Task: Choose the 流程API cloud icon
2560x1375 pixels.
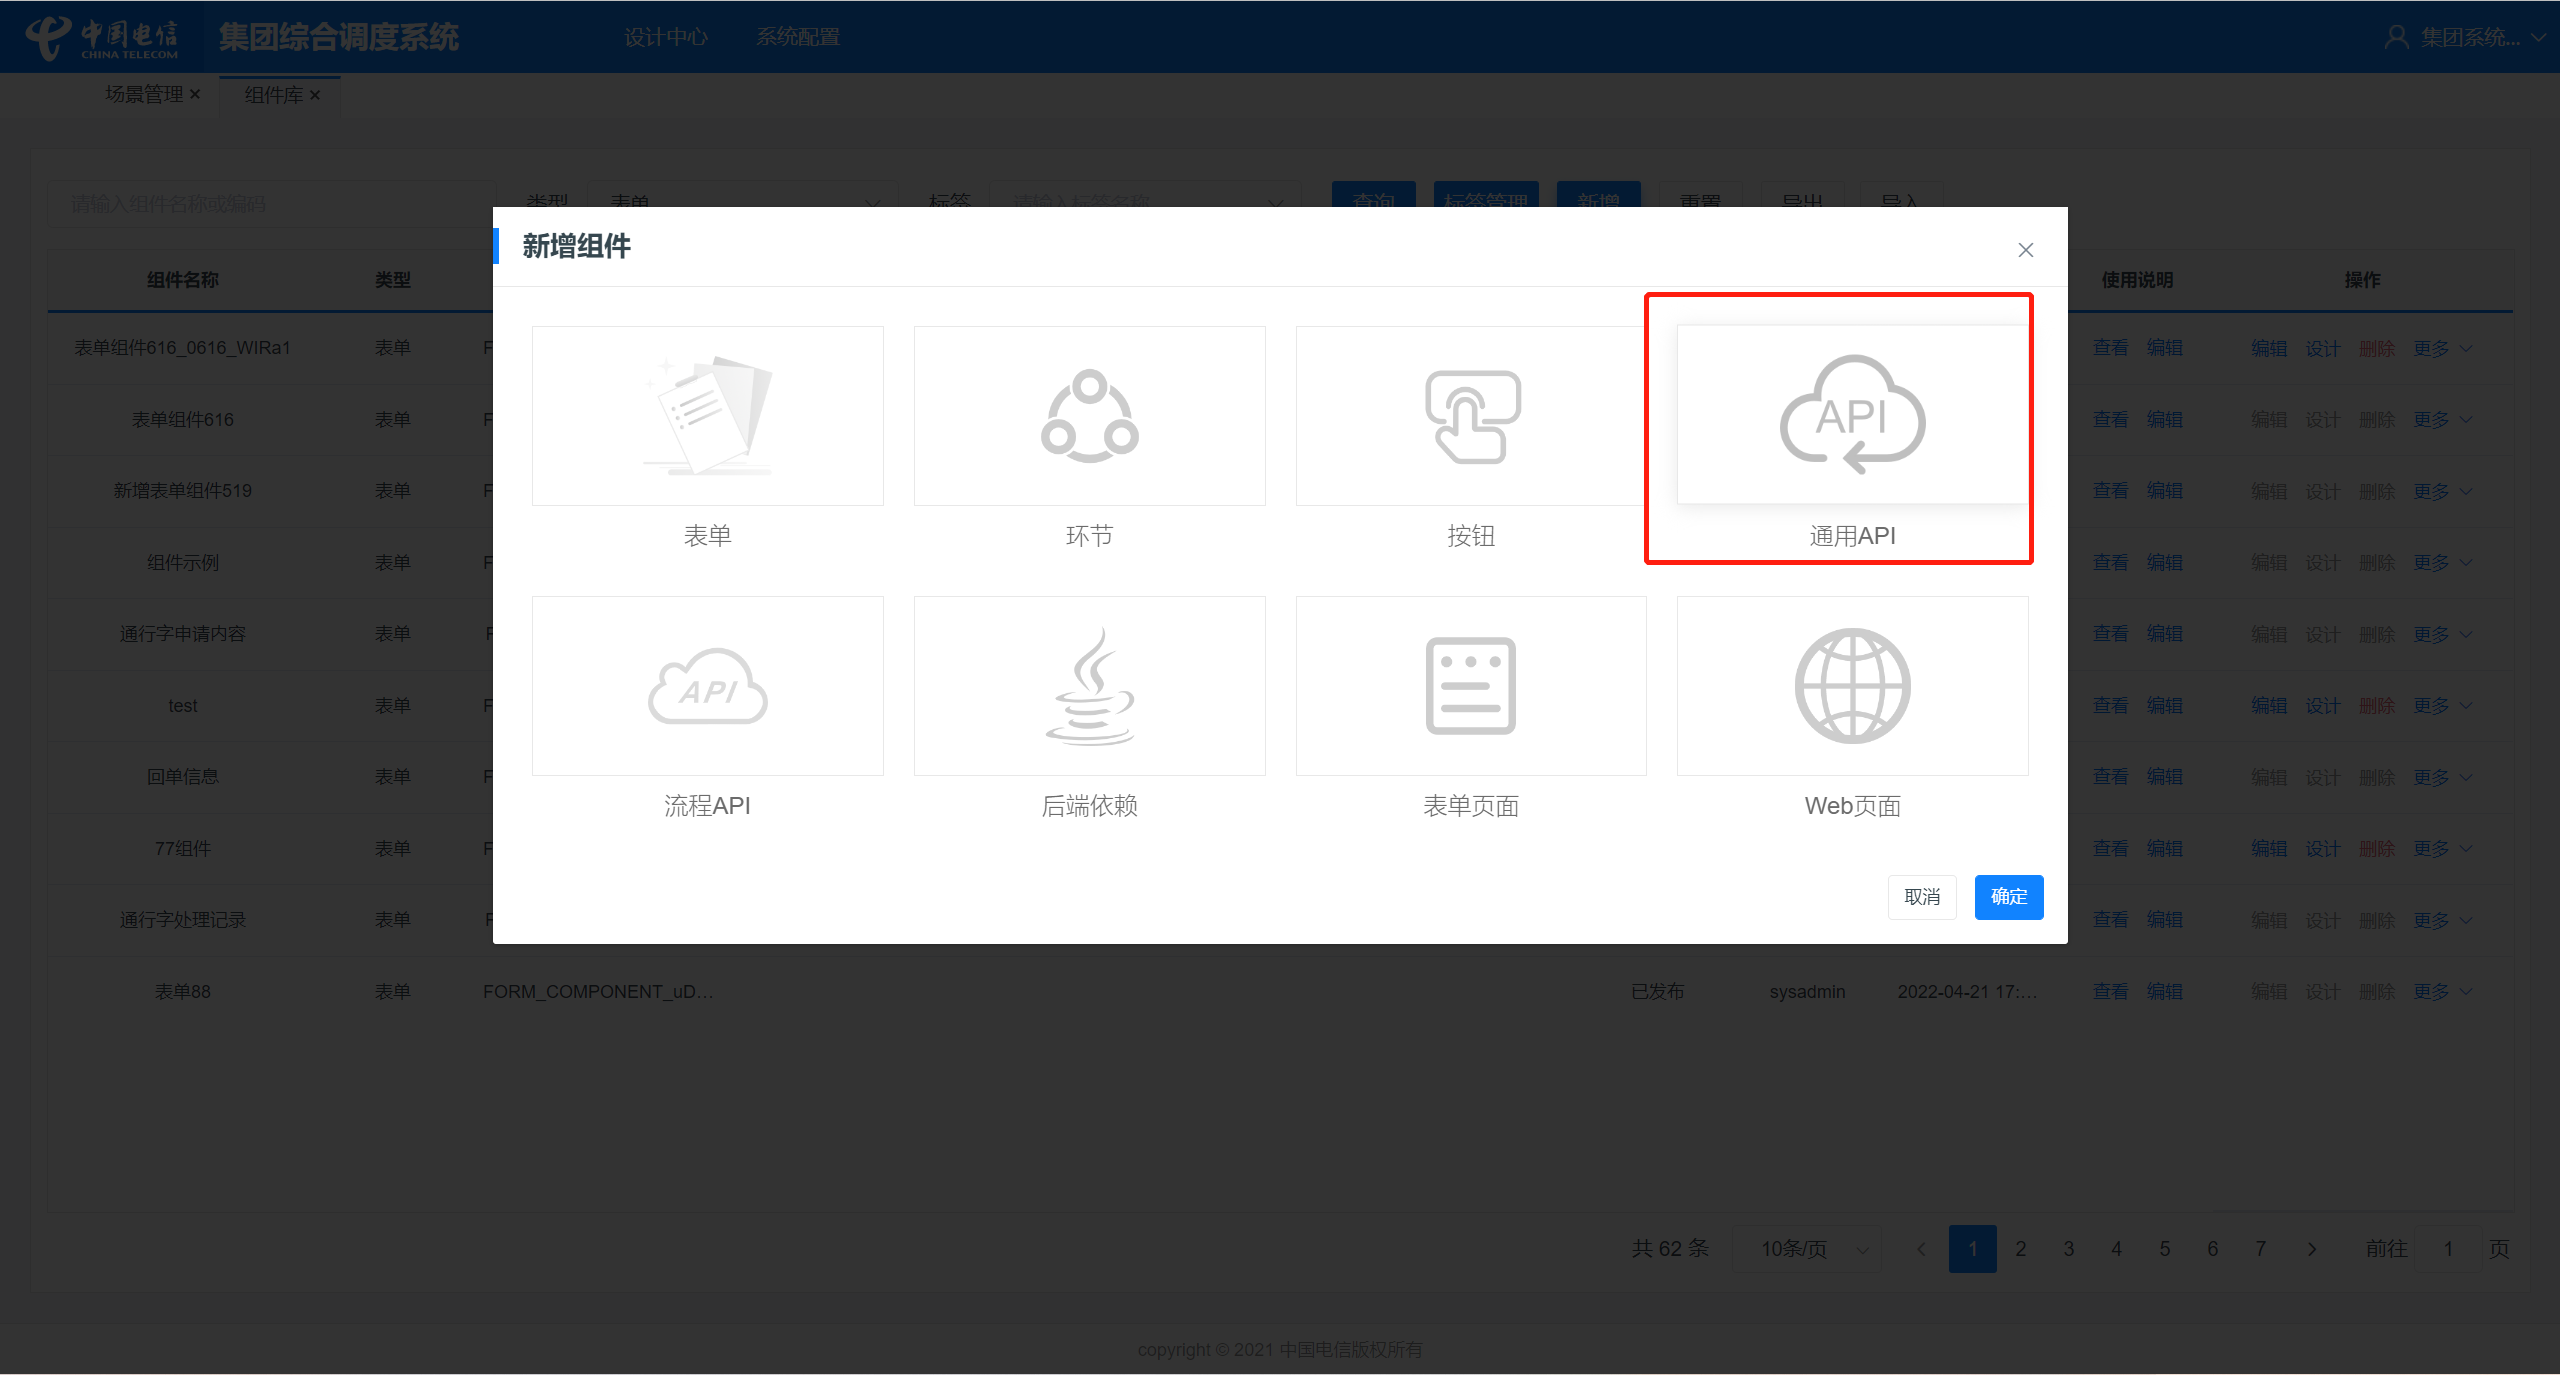Action: 707,685
